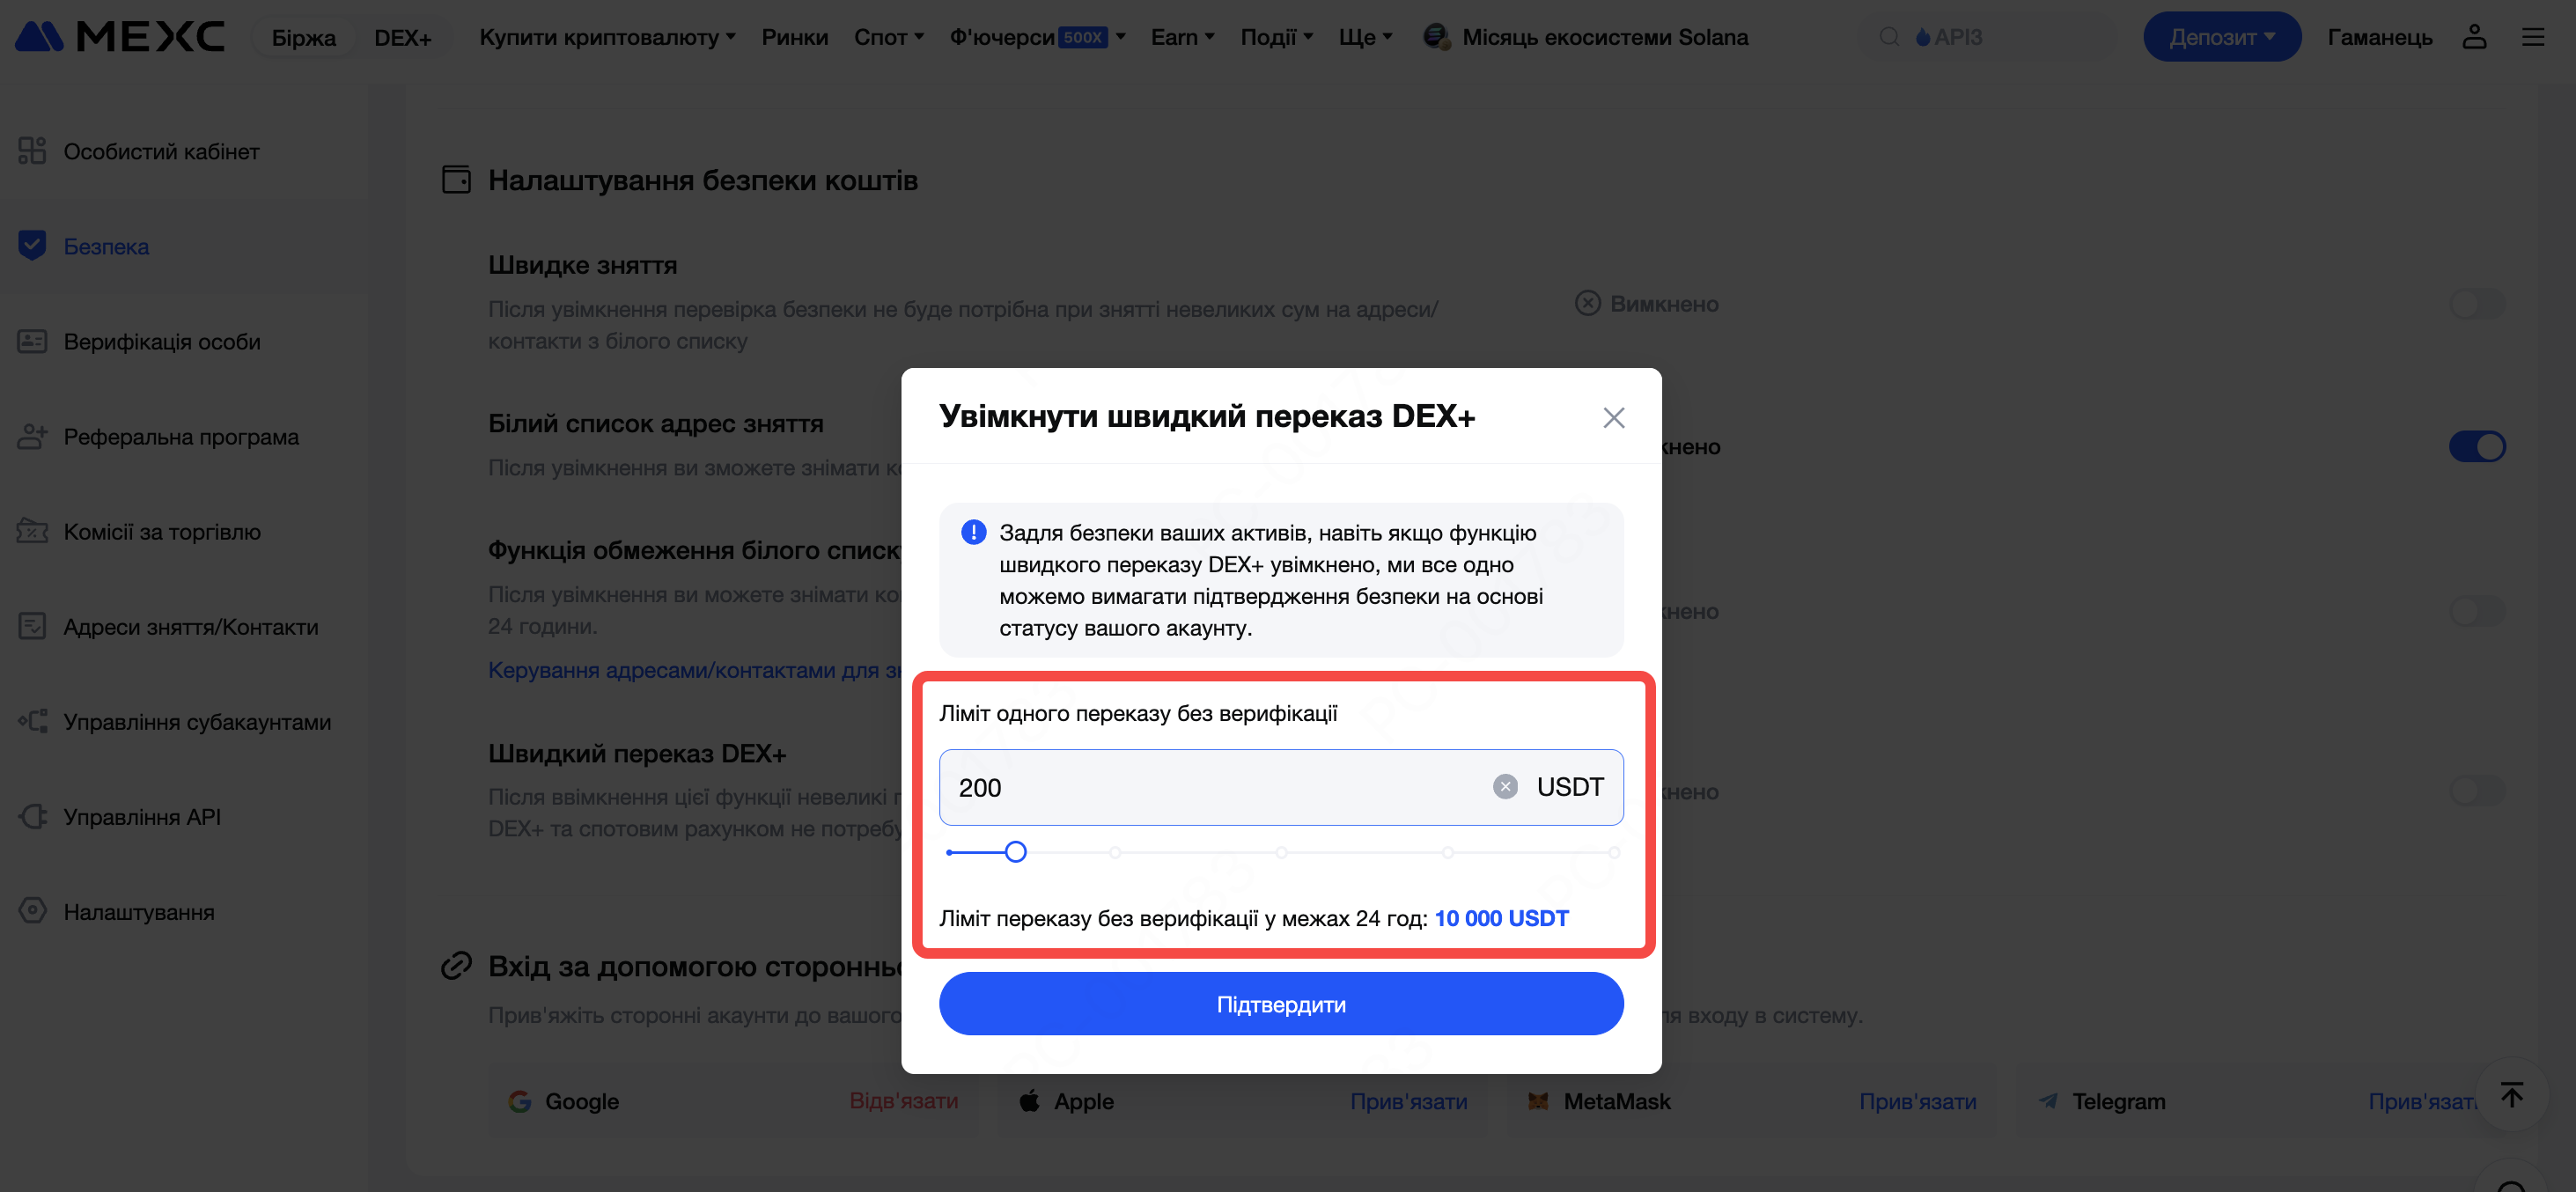Open the hamburger menu icon
Screen dimensions: 2576x1192
[x=2532, y=37]
